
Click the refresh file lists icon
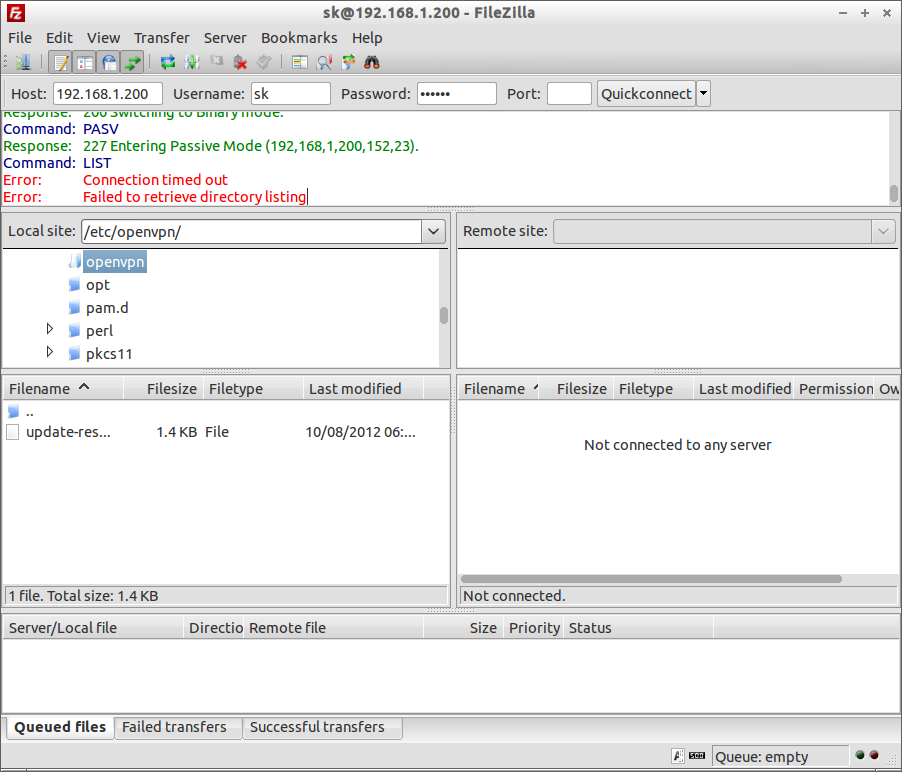(x=167, y=62)
